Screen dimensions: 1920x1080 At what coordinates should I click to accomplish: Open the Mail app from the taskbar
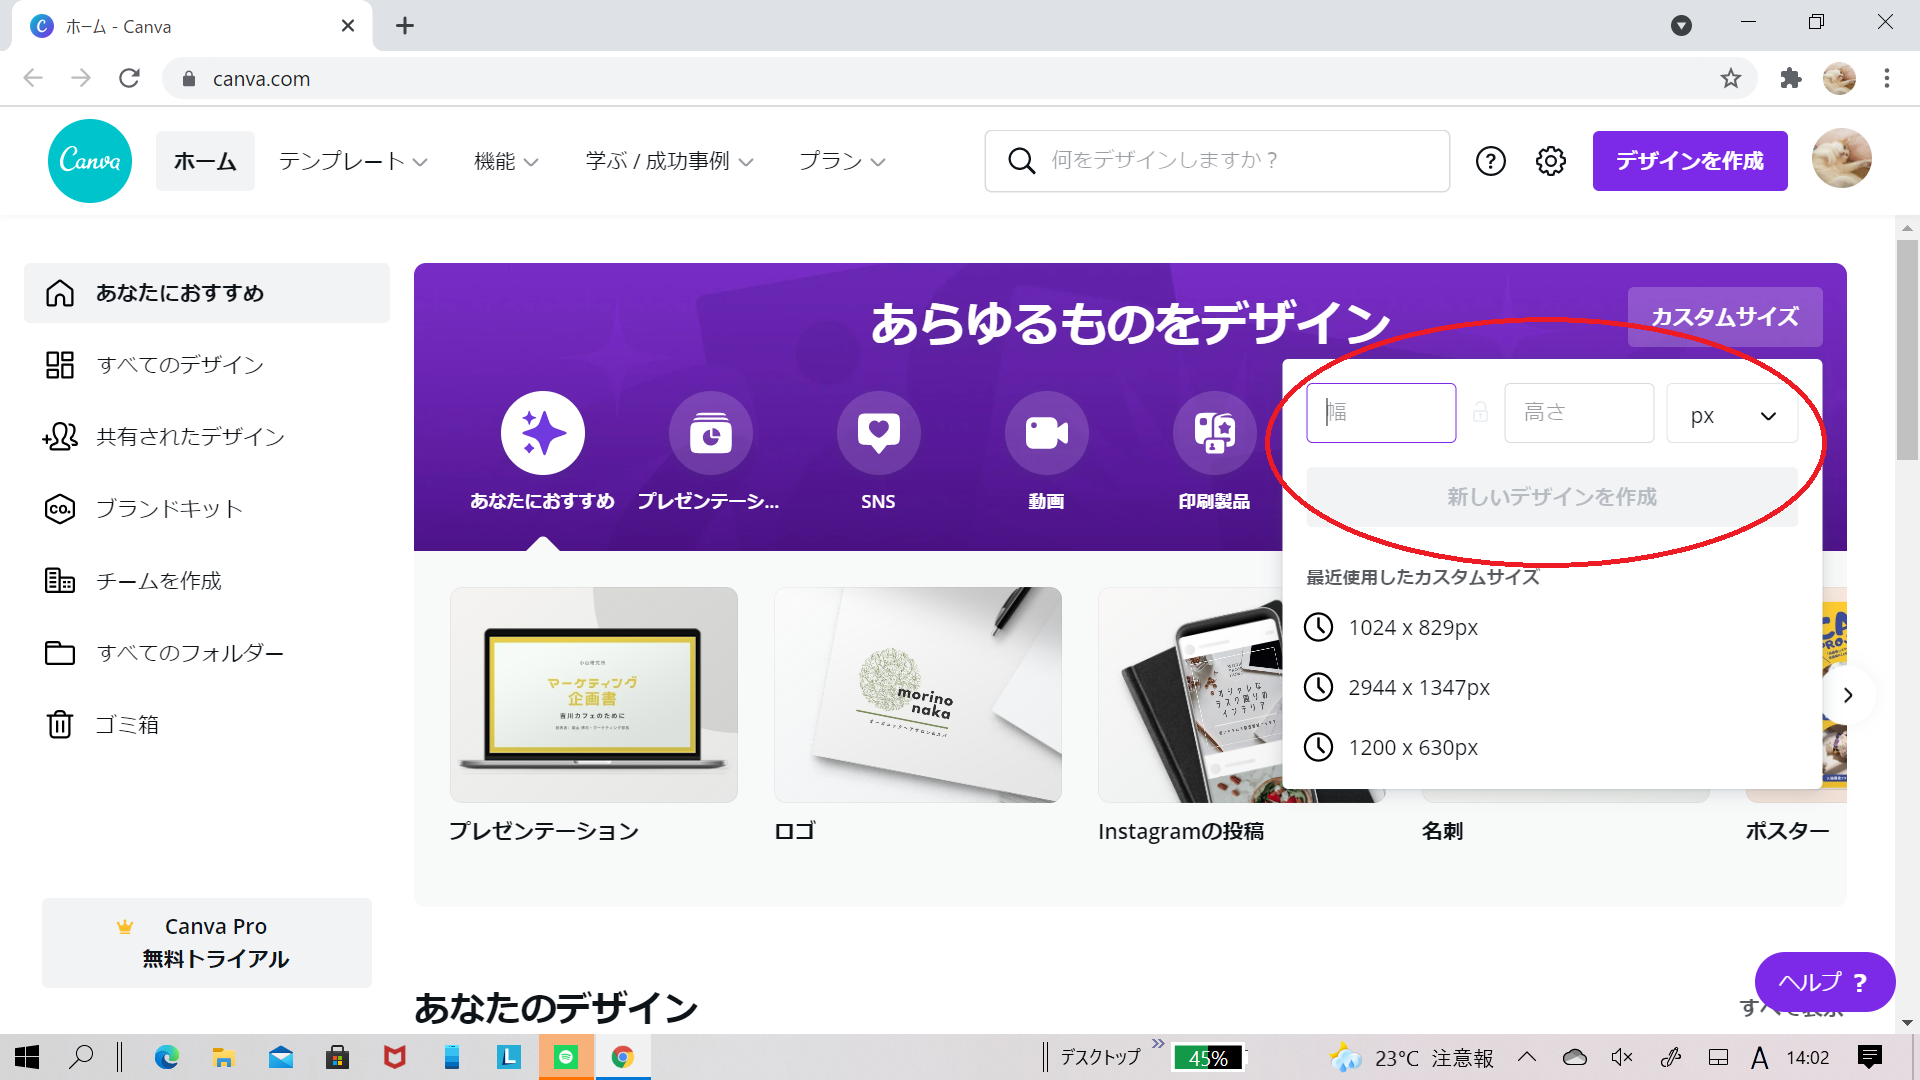tap(281, 1057)
